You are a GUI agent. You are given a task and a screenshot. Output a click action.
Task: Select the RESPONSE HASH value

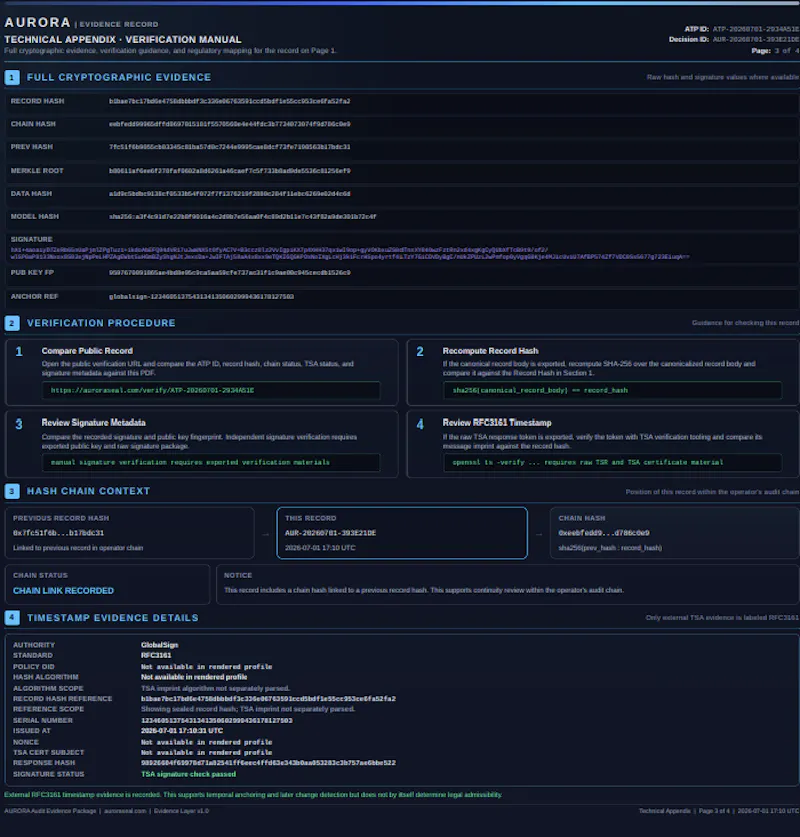[x=268, y=763]
